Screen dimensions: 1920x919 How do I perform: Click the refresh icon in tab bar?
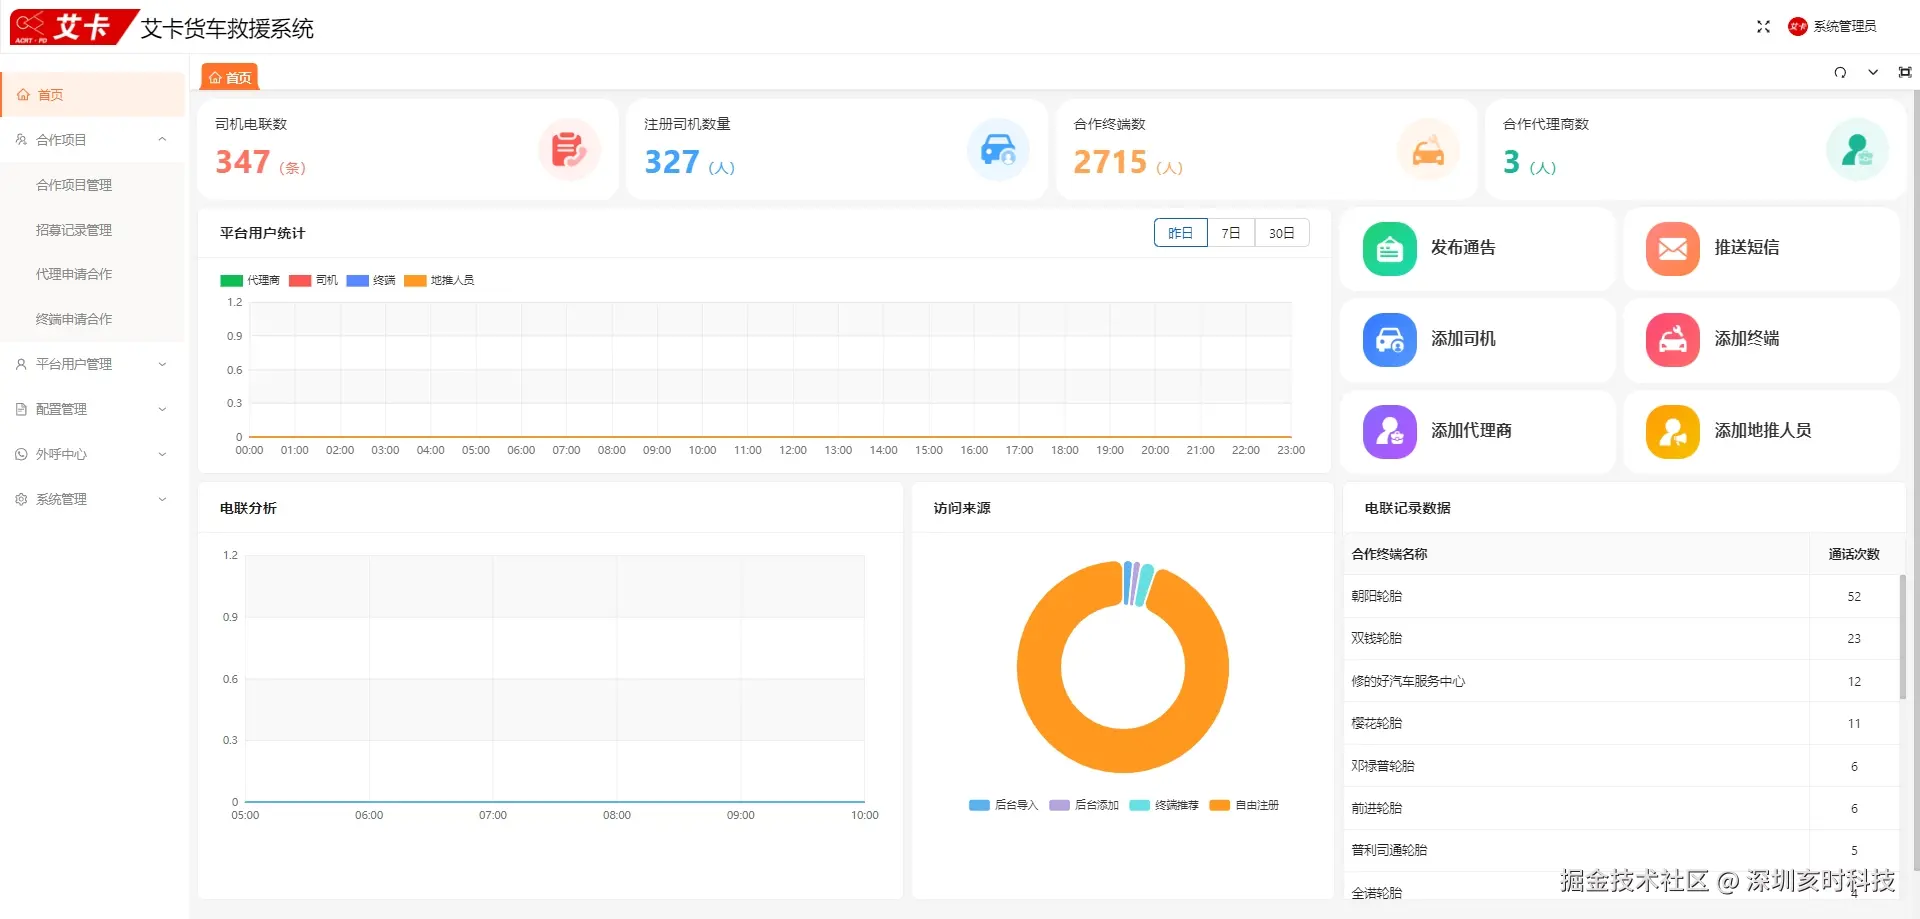(x=1840, y=73)
